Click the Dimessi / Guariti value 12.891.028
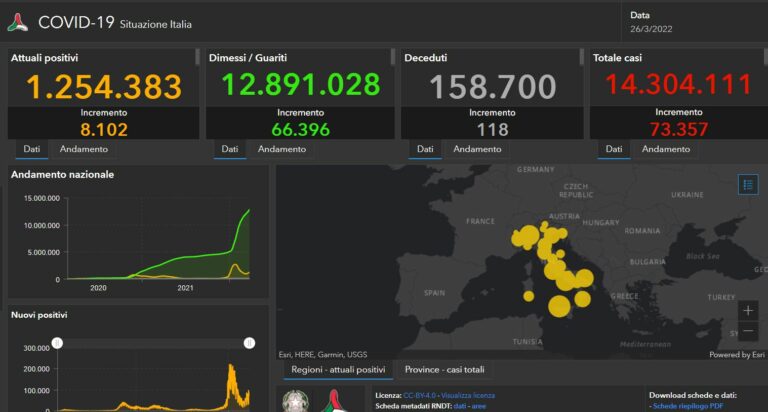The height and width of the screenshot is (412, 768). pyautogui.click(x=301, y=84)
